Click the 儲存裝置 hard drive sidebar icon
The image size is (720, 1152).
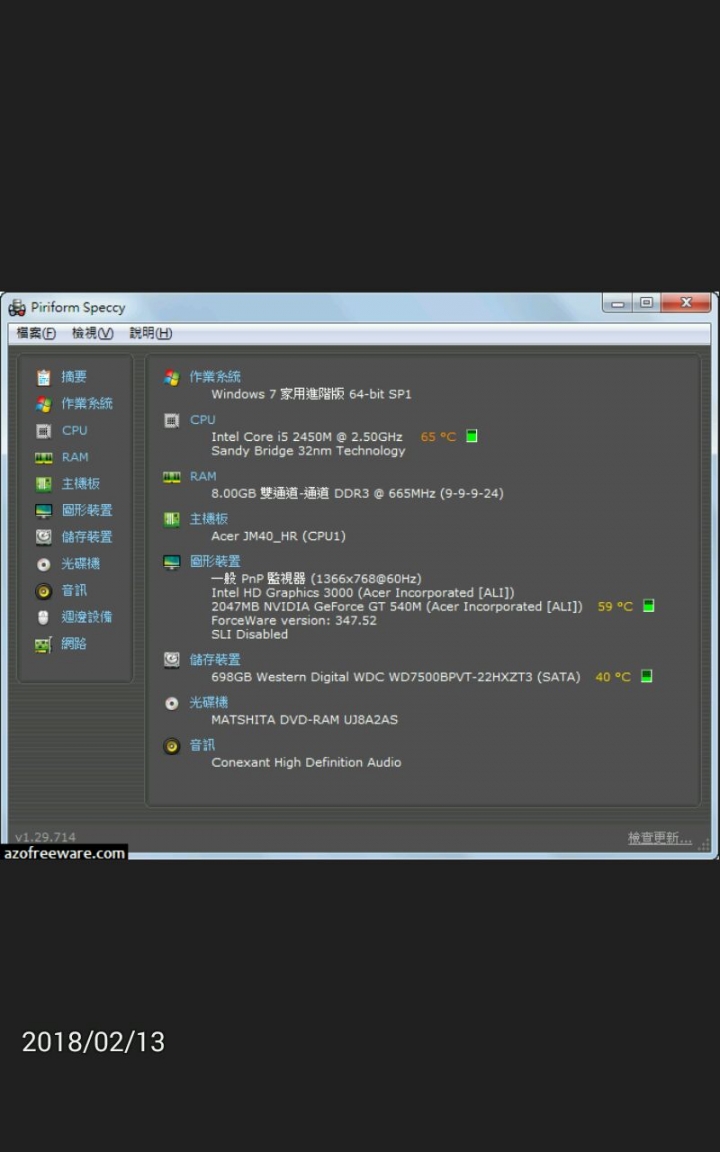tap(43, 537)
